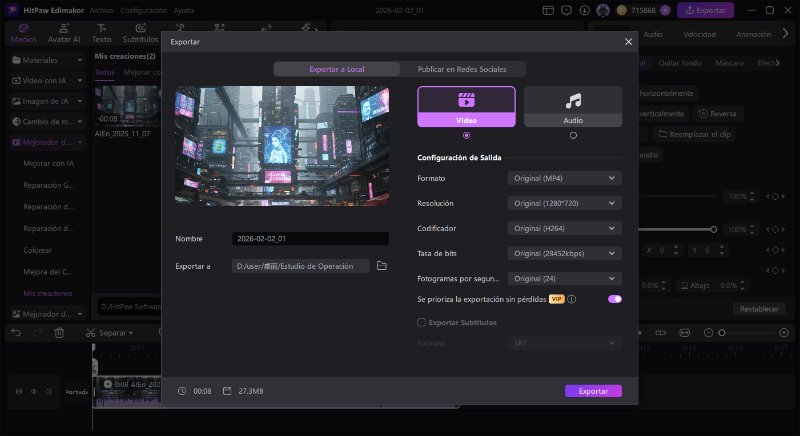Open the layout icon in title bar
This screenshot has width=800, height=436.
(x=548, y=10)
